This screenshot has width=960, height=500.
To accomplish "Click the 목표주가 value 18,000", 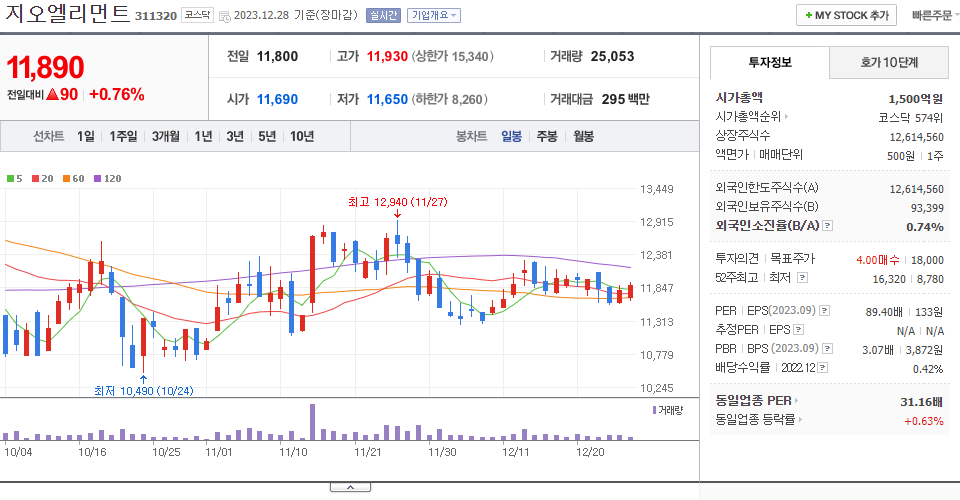I will pyautogui.click(x=928, y=260).
